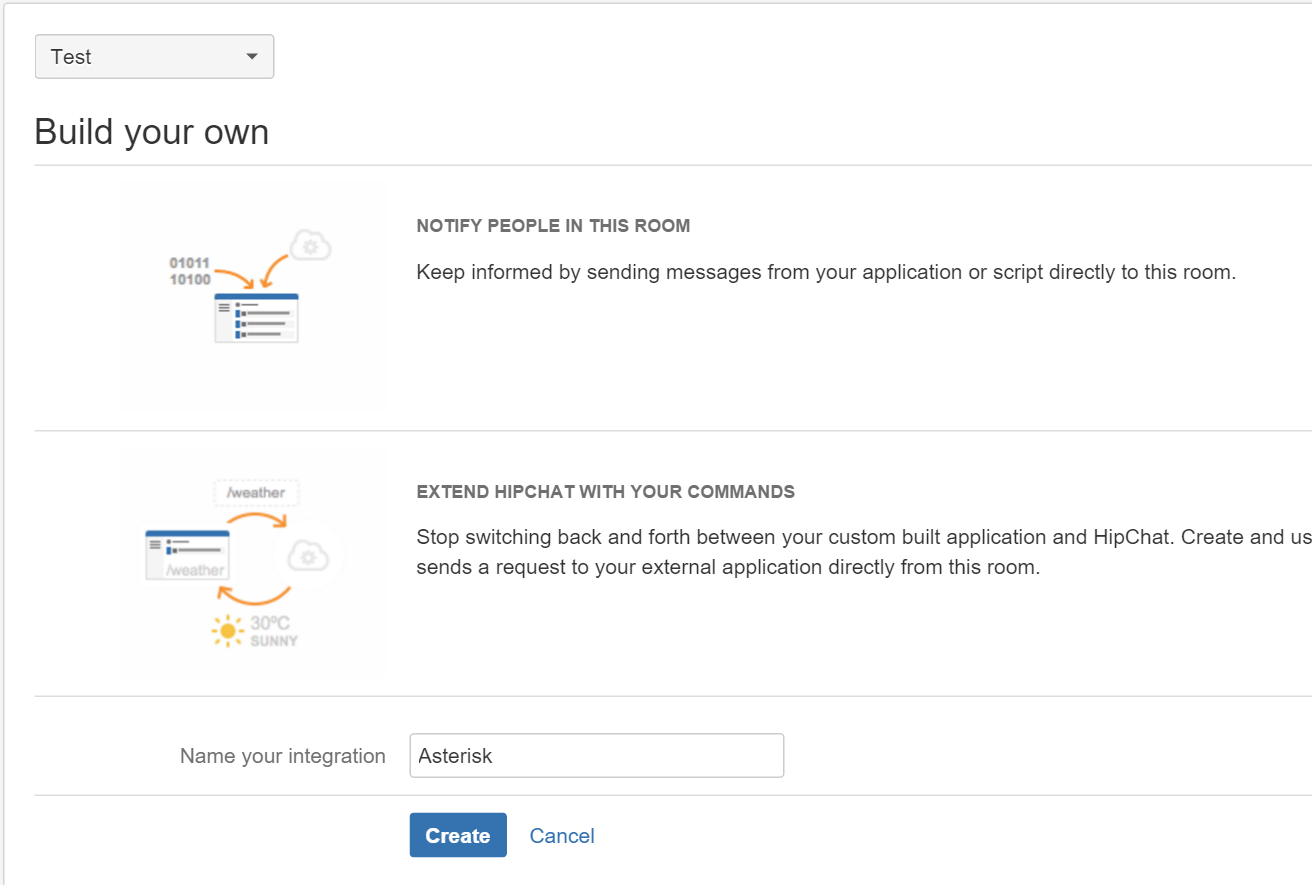Click the message list window icon in notify illustration

click(x=257, y=318)
